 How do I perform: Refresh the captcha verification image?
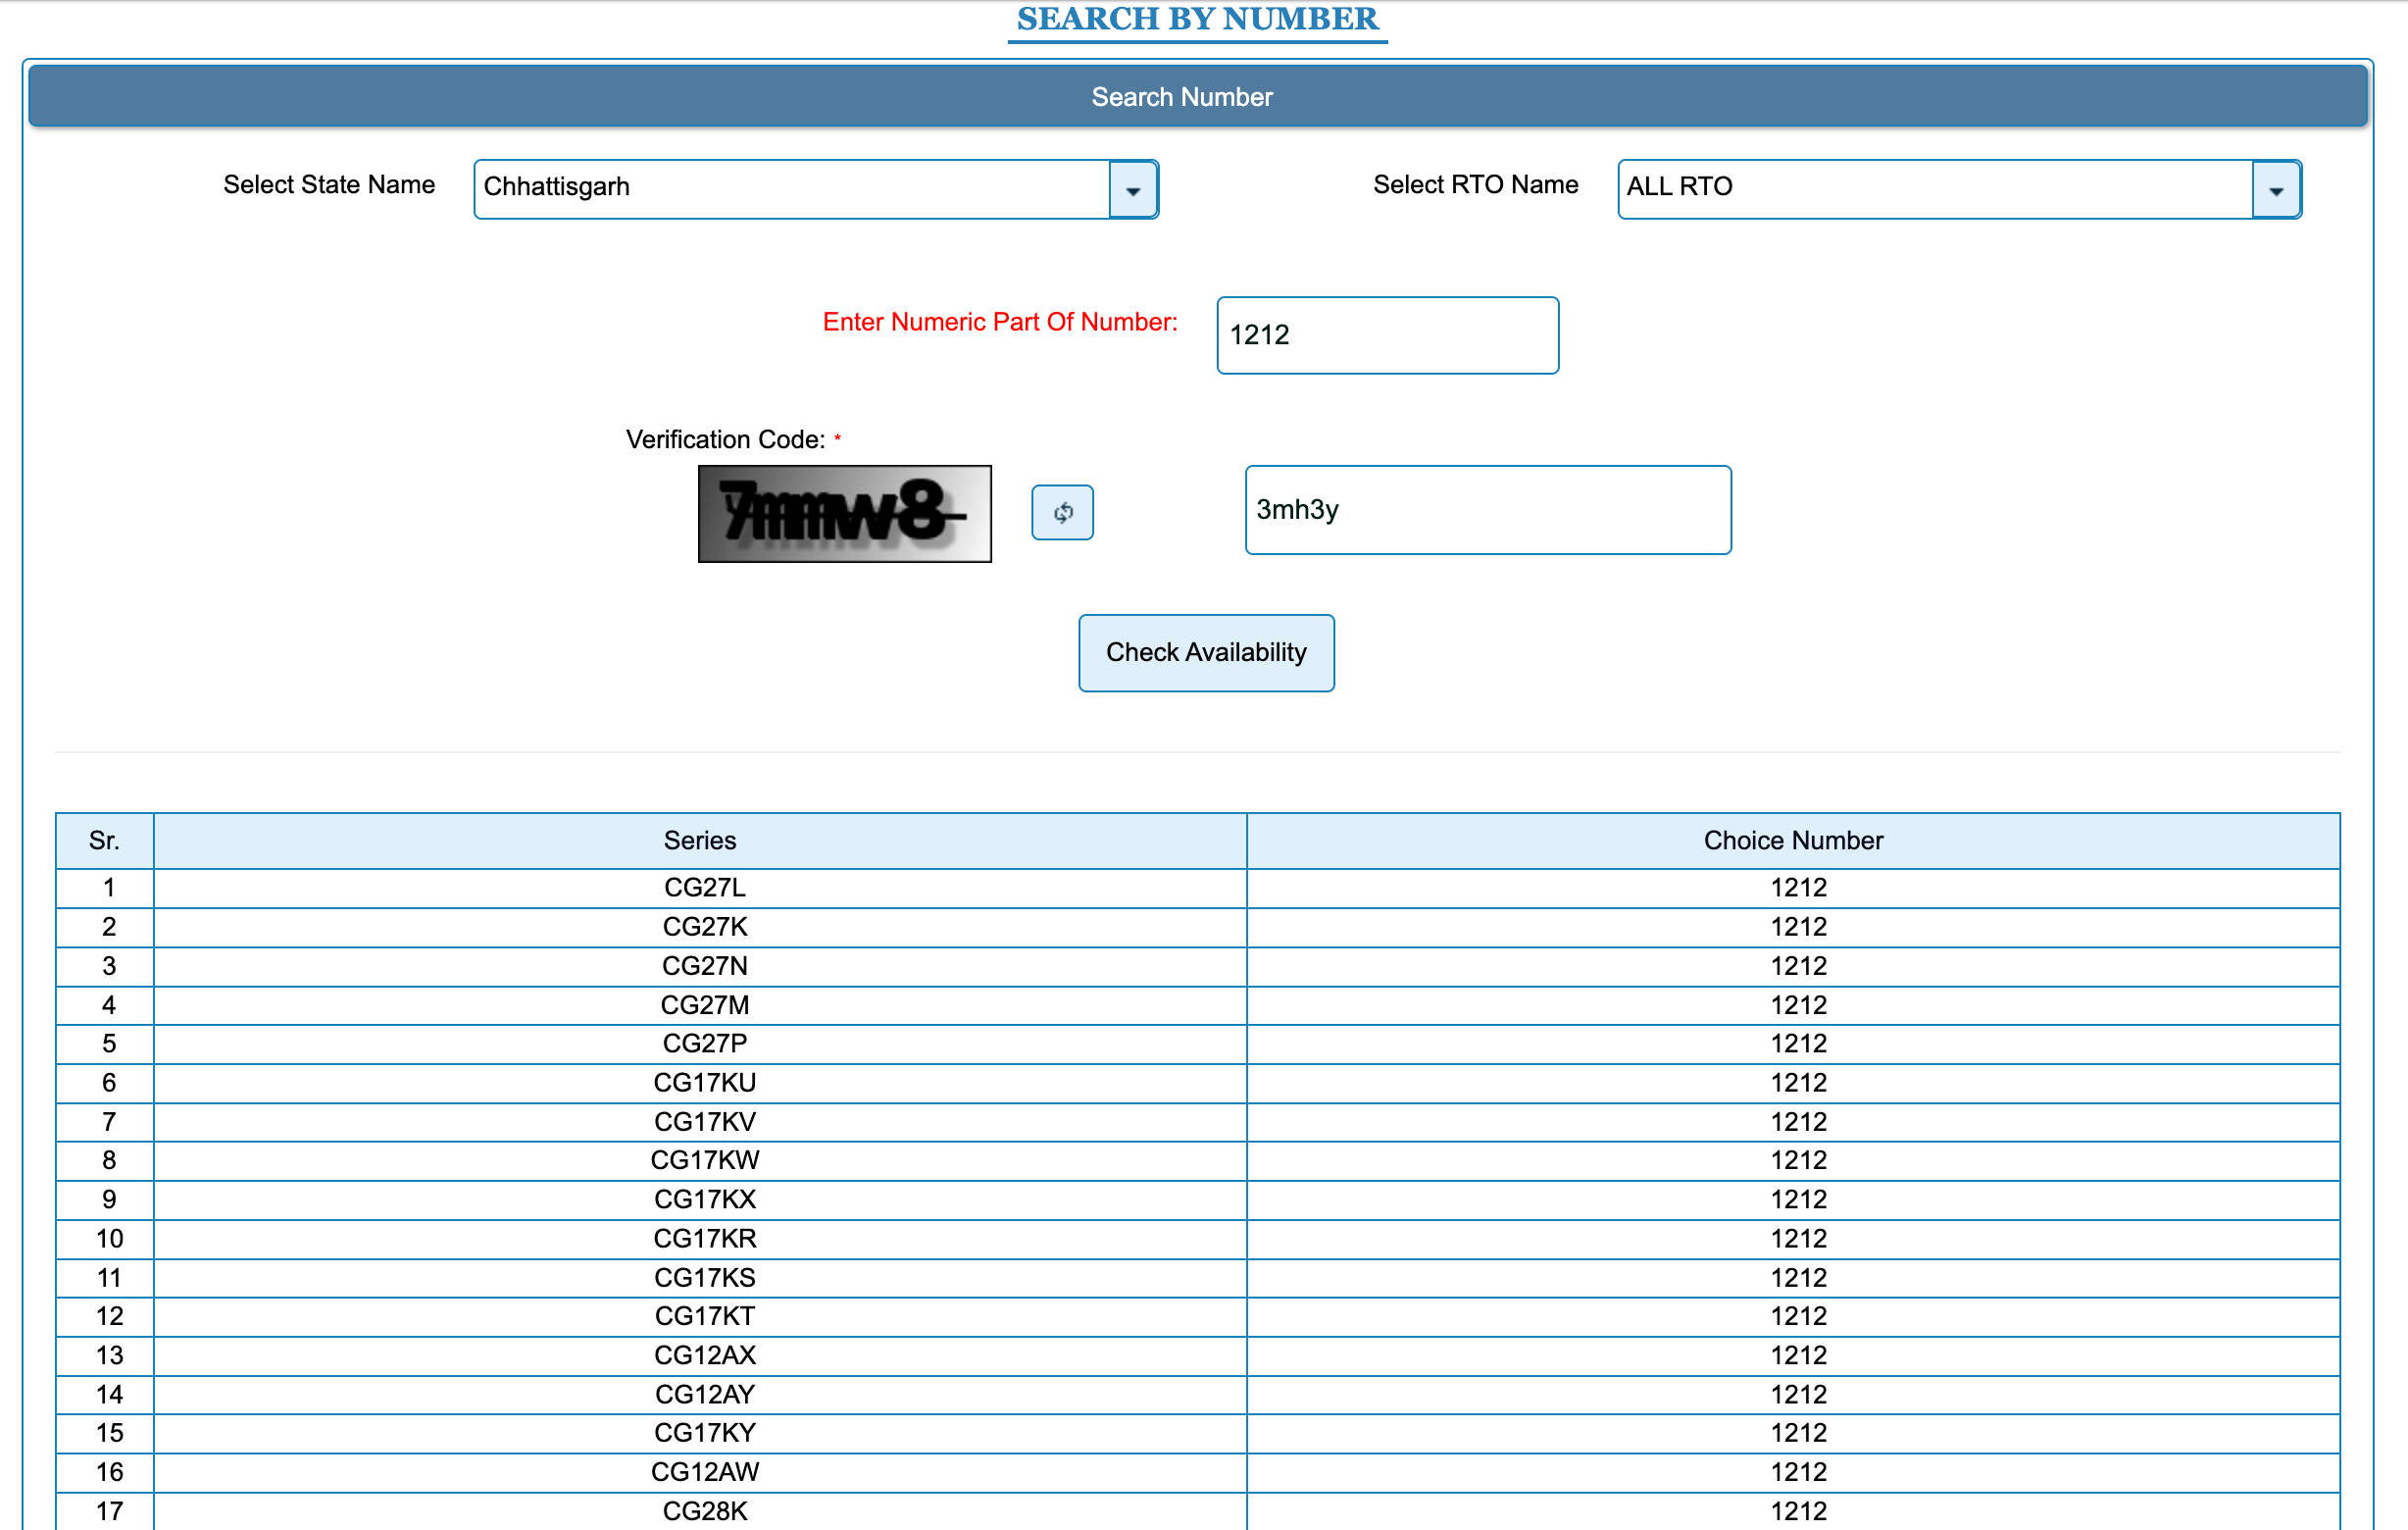pos(1062,512)
